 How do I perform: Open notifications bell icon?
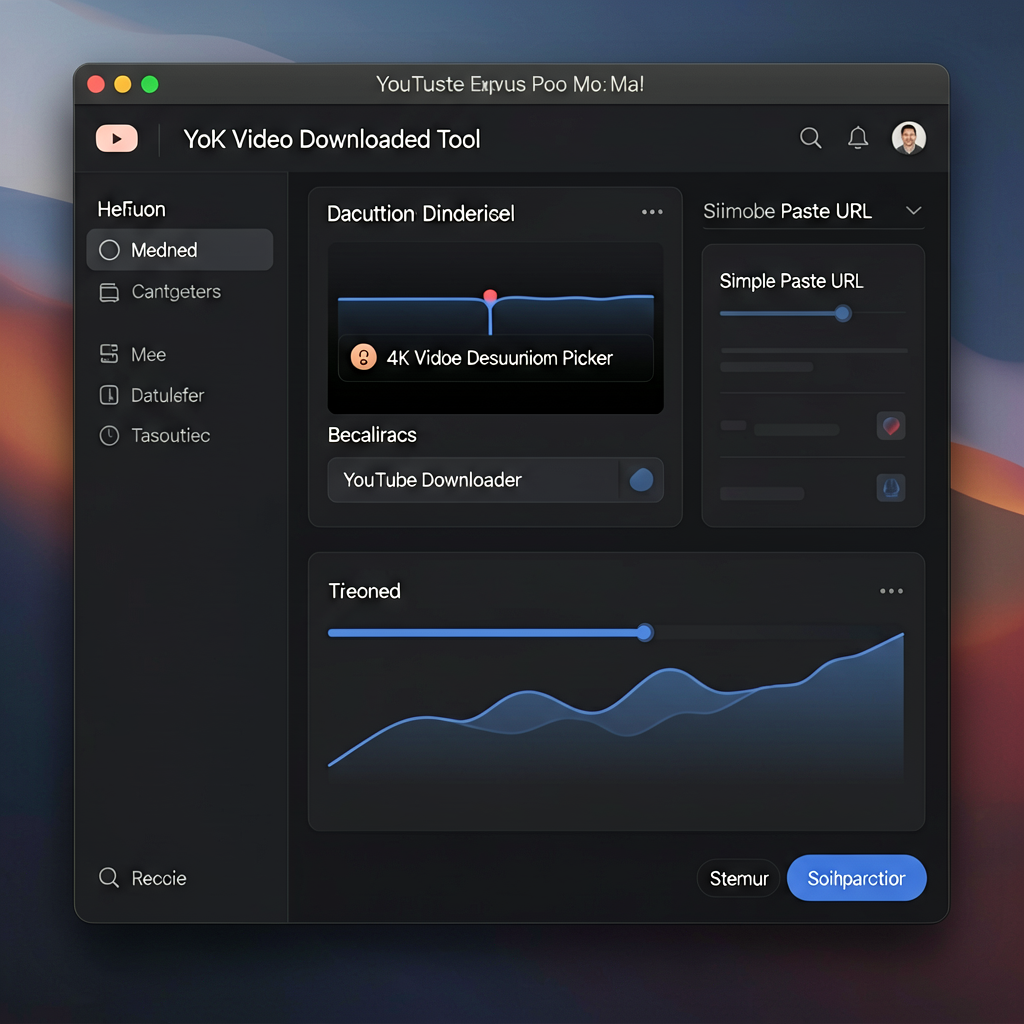pos(857,138)
